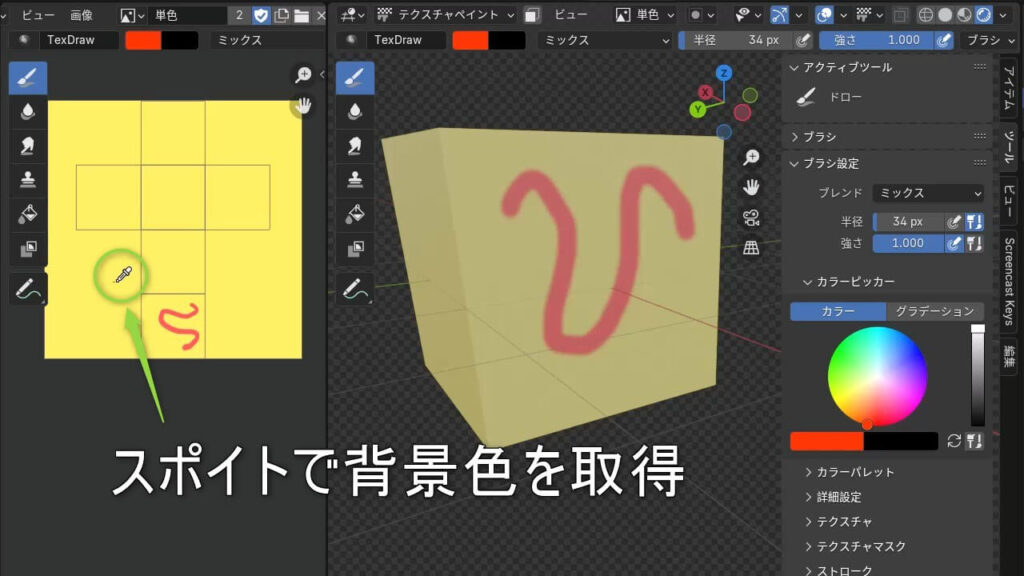Click the open image folder icon
The height and width of the screenshot is (576, 1024).
(301, 15)
